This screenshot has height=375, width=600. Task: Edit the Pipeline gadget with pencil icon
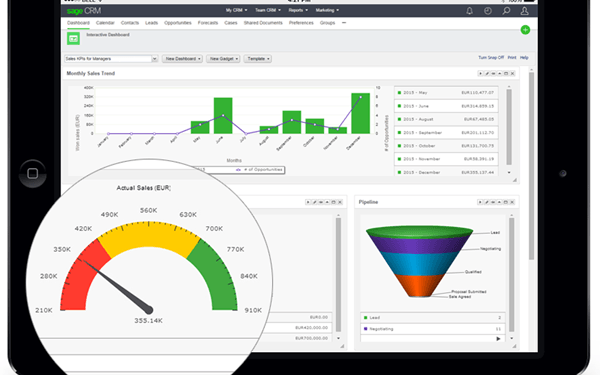tap(487, 202)
